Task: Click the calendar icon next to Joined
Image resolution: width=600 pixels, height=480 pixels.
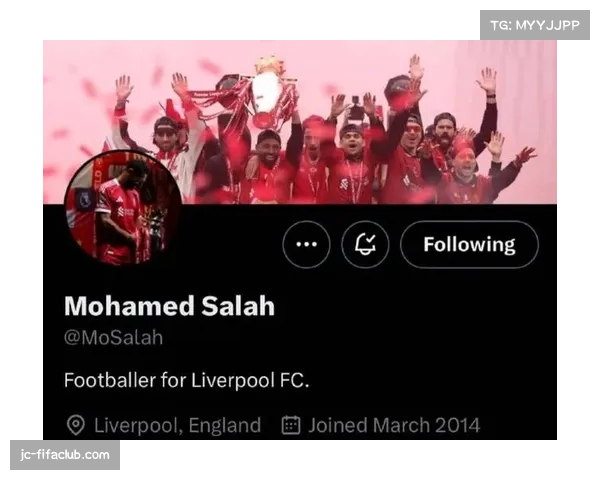Action: point(291,425)
